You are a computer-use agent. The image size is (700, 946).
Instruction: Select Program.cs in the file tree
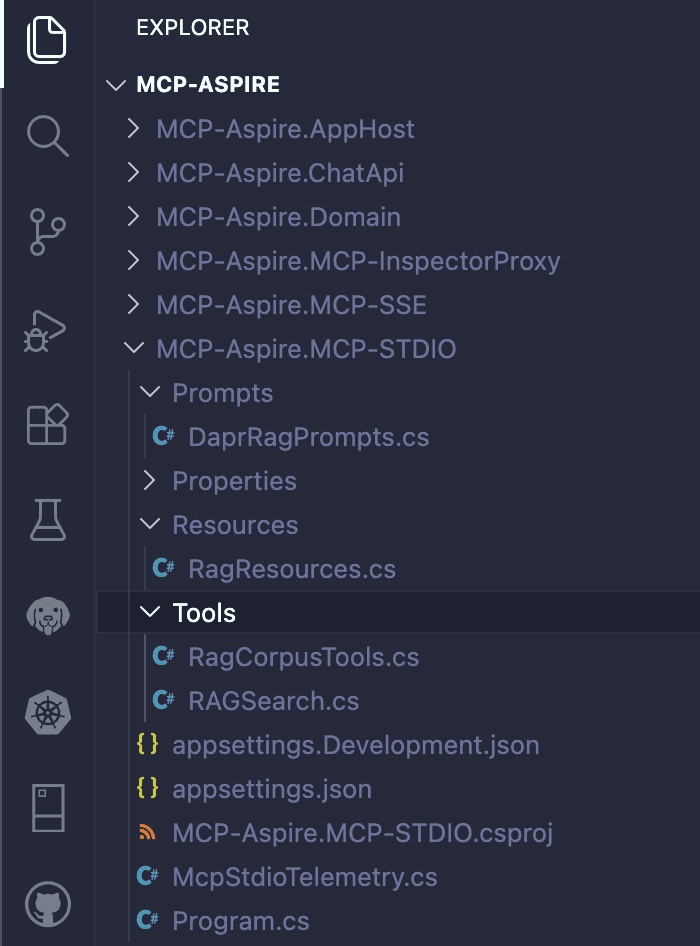point(241,921)
